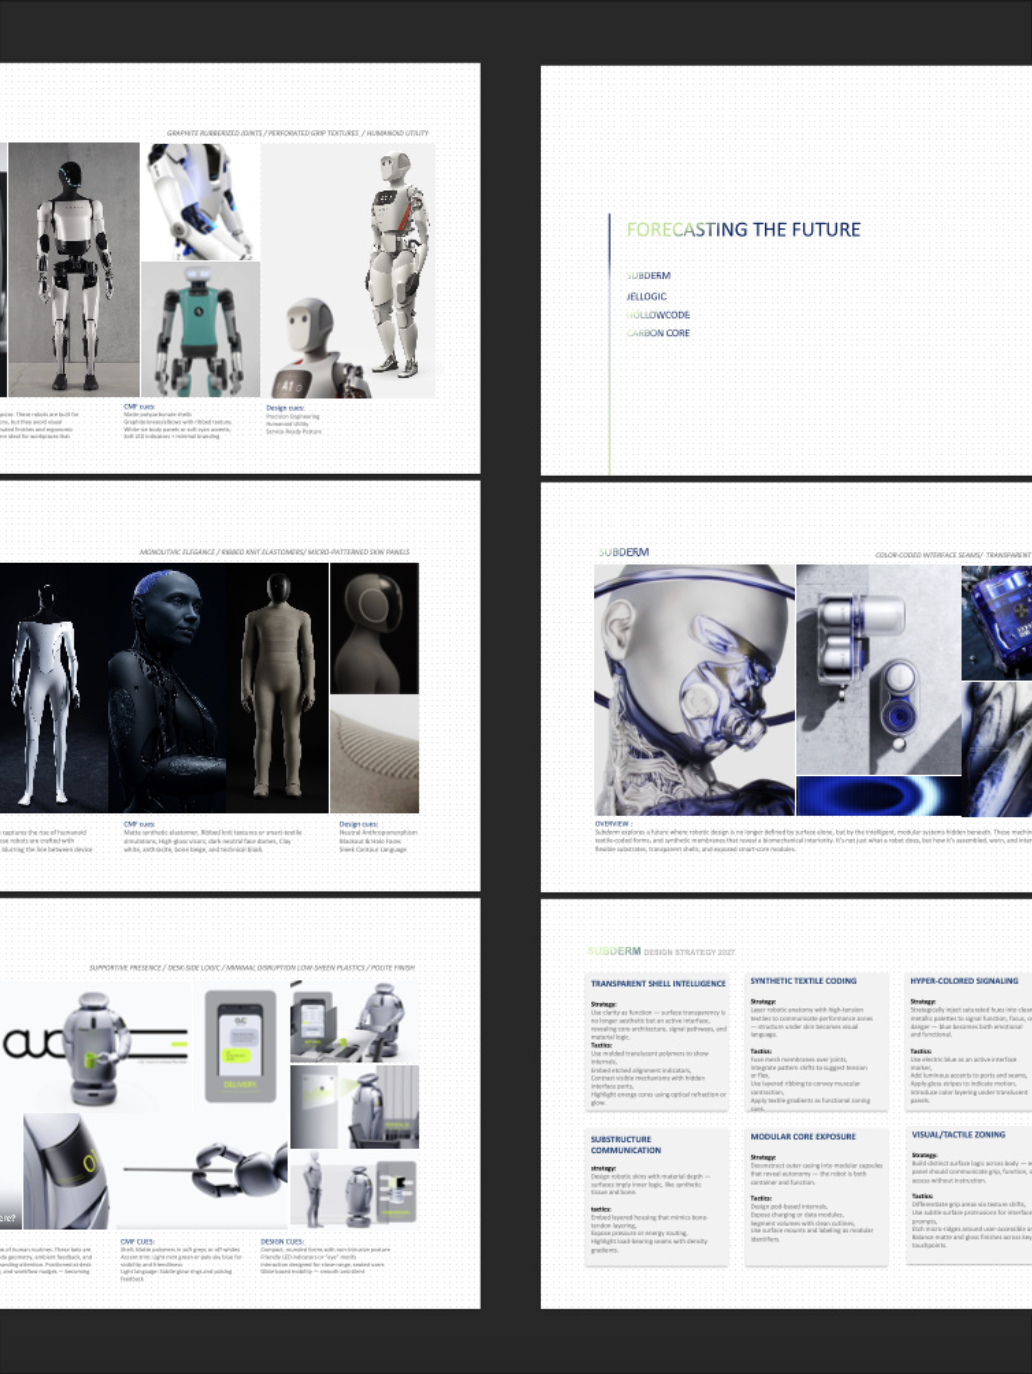Screen dimensions: 1032x1374
Task: Open the 'SUBSTRUCTURE COMMUNICATION' card title
Action: pos(625,1145)
